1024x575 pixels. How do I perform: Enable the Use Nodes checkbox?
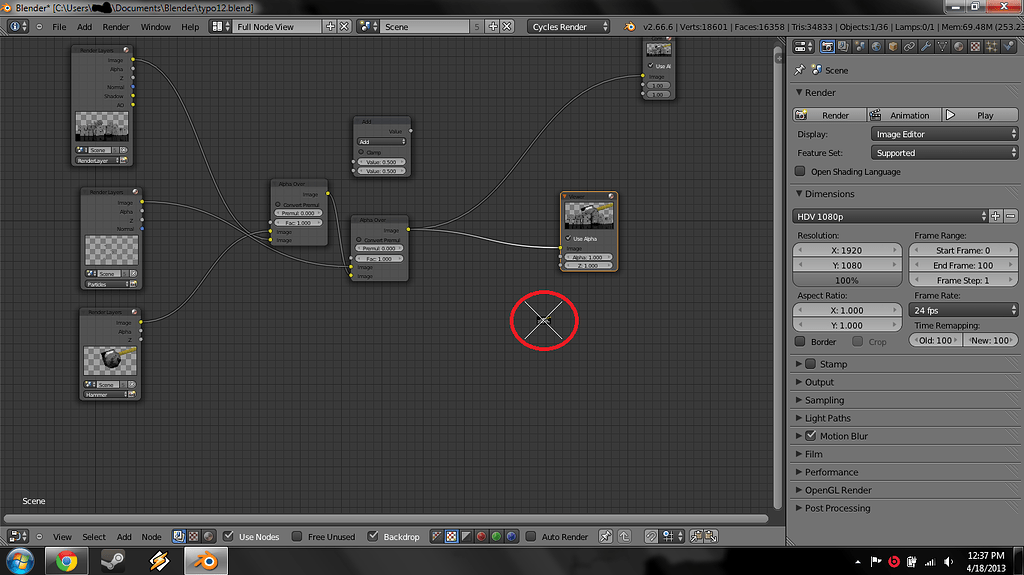[x=228, y=536]
